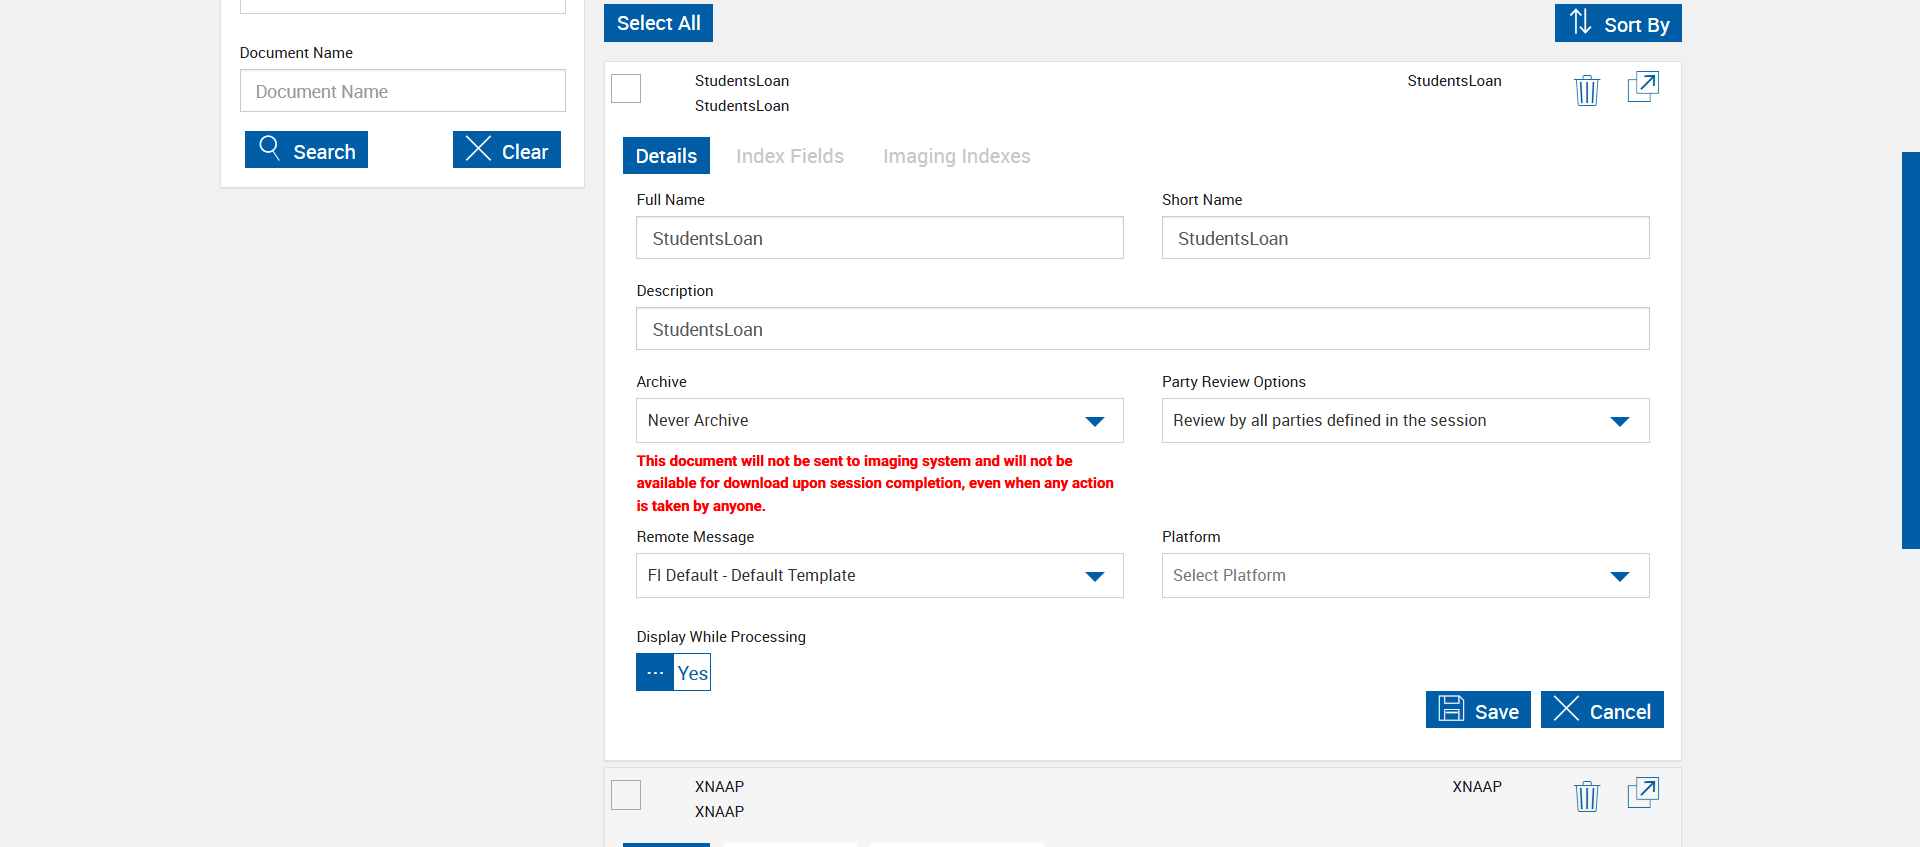Image resolution: width=1920 pixels, height=847 pixels.
Task: Cancel editing the document details
Action: pos(1601,710)
